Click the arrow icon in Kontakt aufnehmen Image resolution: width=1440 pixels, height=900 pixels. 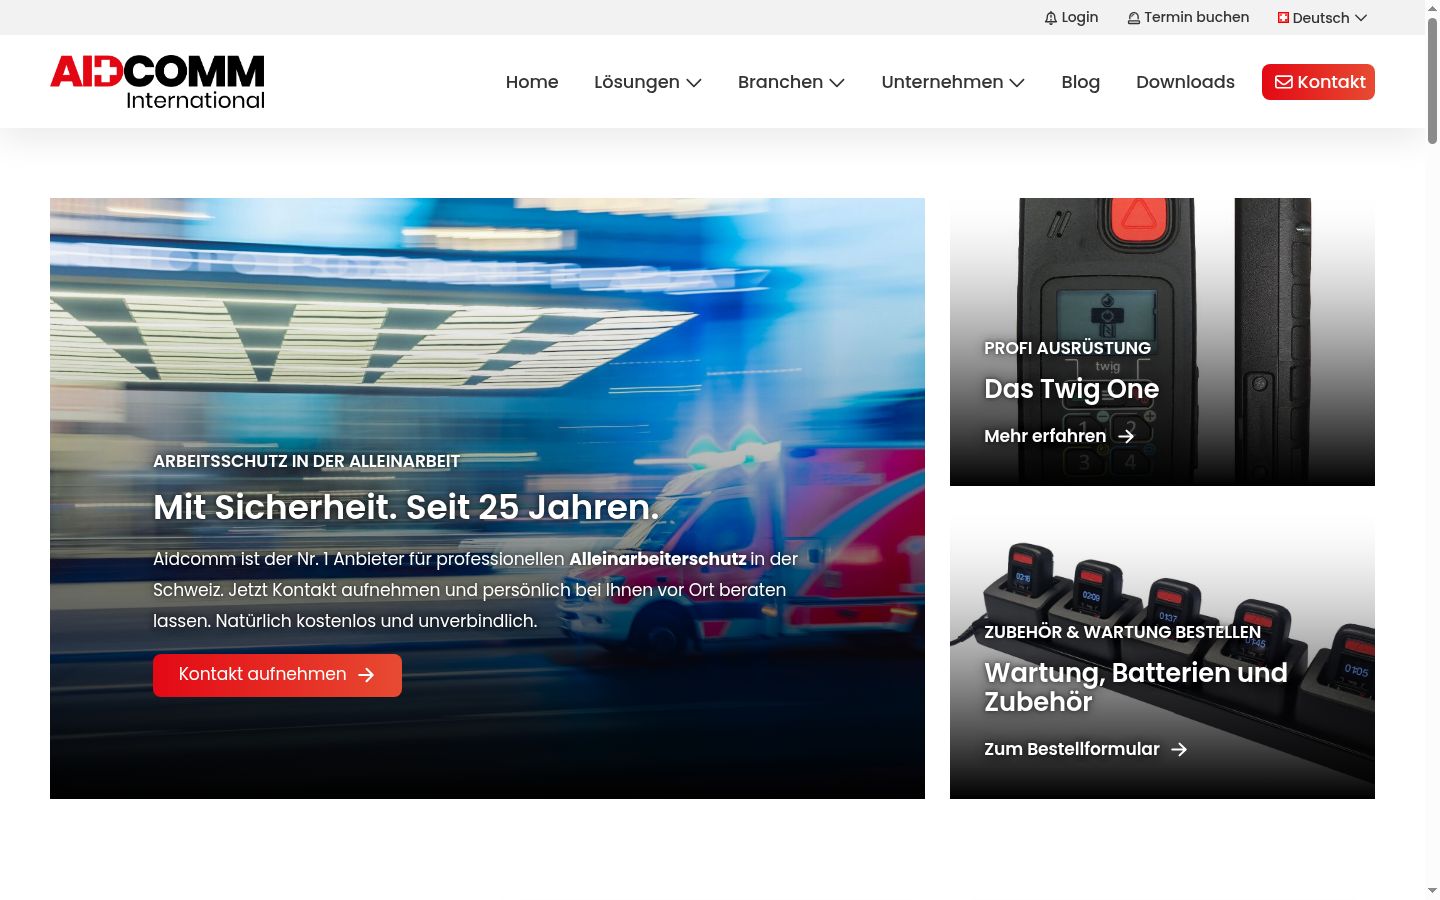point(366,675)
